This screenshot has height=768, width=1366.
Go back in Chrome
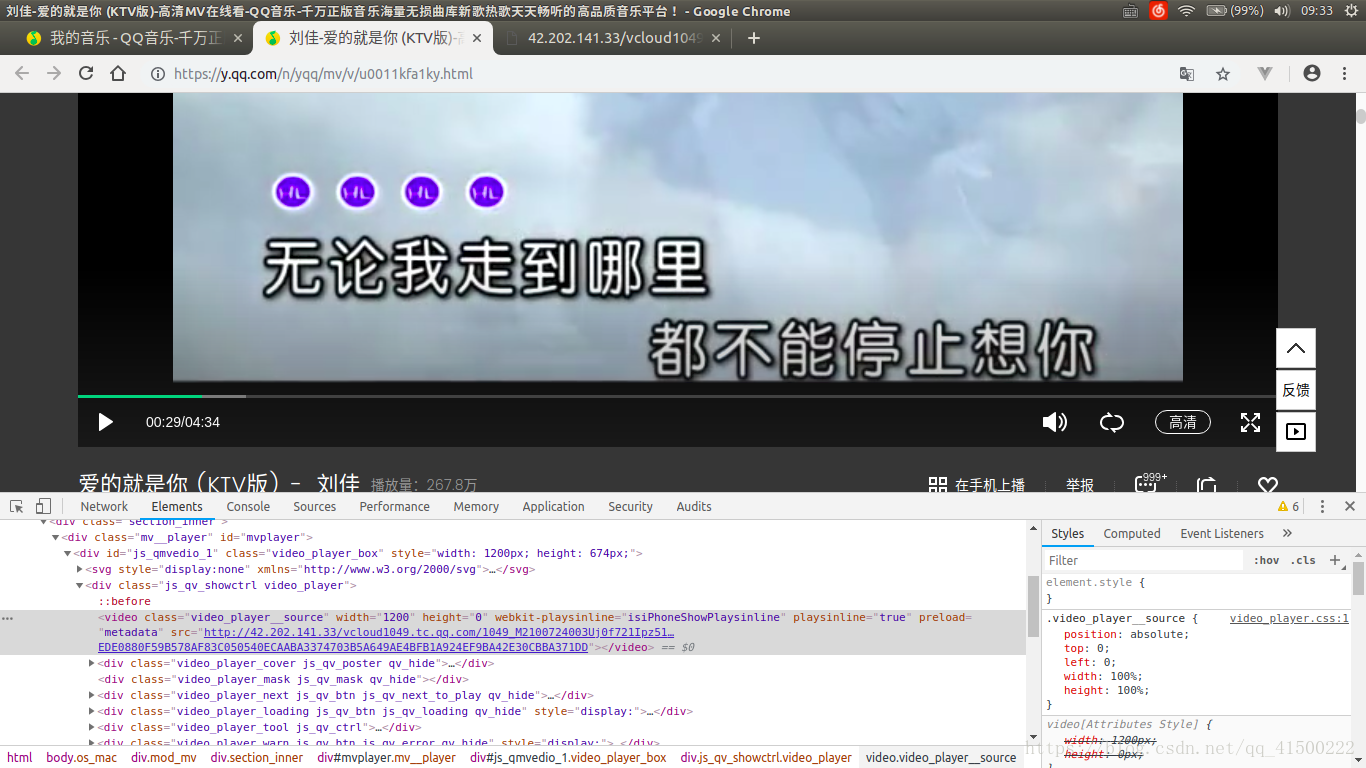coord(22,73)
